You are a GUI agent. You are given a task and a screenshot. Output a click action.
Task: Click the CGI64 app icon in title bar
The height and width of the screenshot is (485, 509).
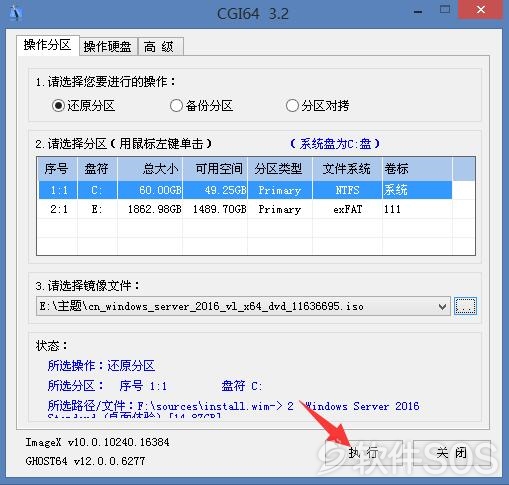[x=16, y=13]
